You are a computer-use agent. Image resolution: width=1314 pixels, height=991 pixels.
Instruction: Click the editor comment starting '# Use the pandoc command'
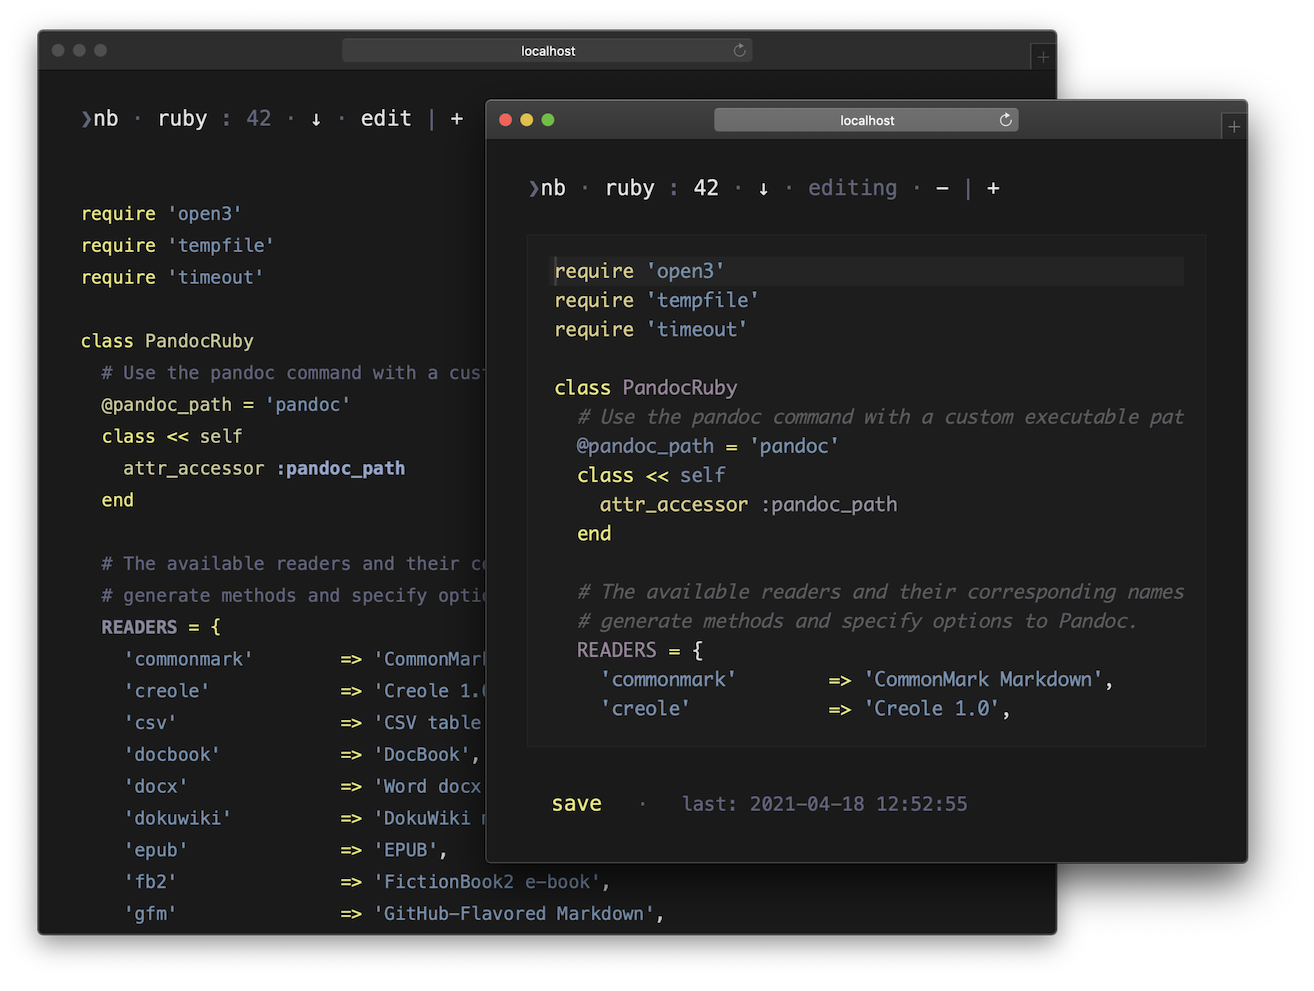[x=880, y=417]
